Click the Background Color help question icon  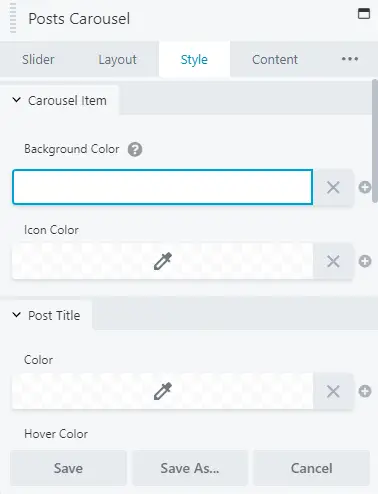pos(135,149)
